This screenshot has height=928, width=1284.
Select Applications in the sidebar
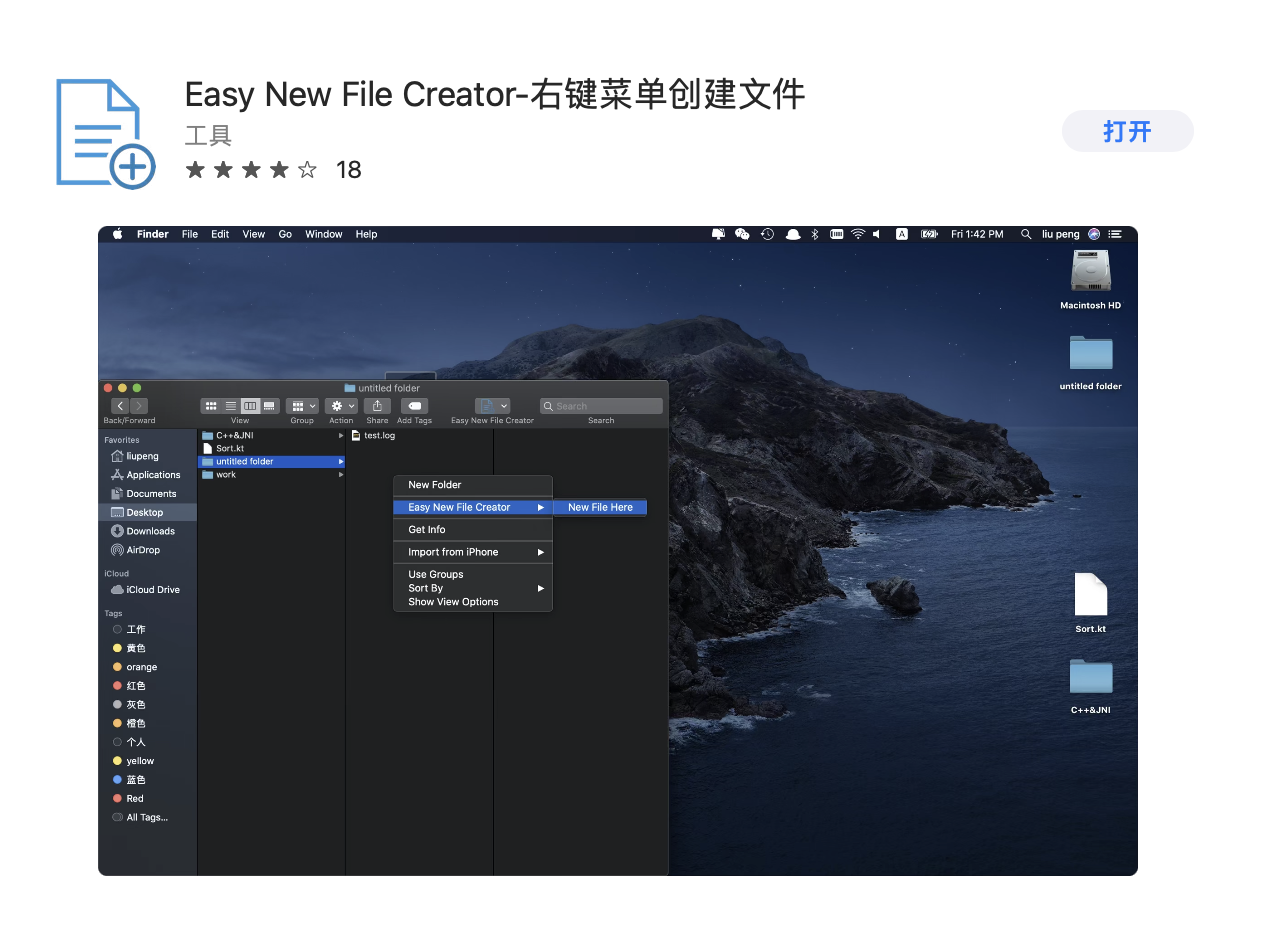(x=148, y=475)
